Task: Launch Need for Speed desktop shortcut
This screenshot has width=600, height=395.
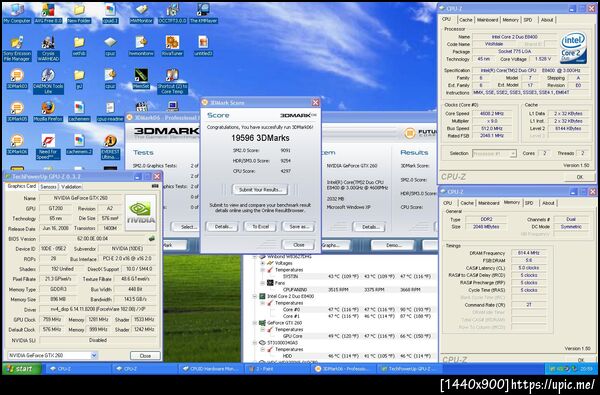Action: pyautogui.click(x=48, y=147)
